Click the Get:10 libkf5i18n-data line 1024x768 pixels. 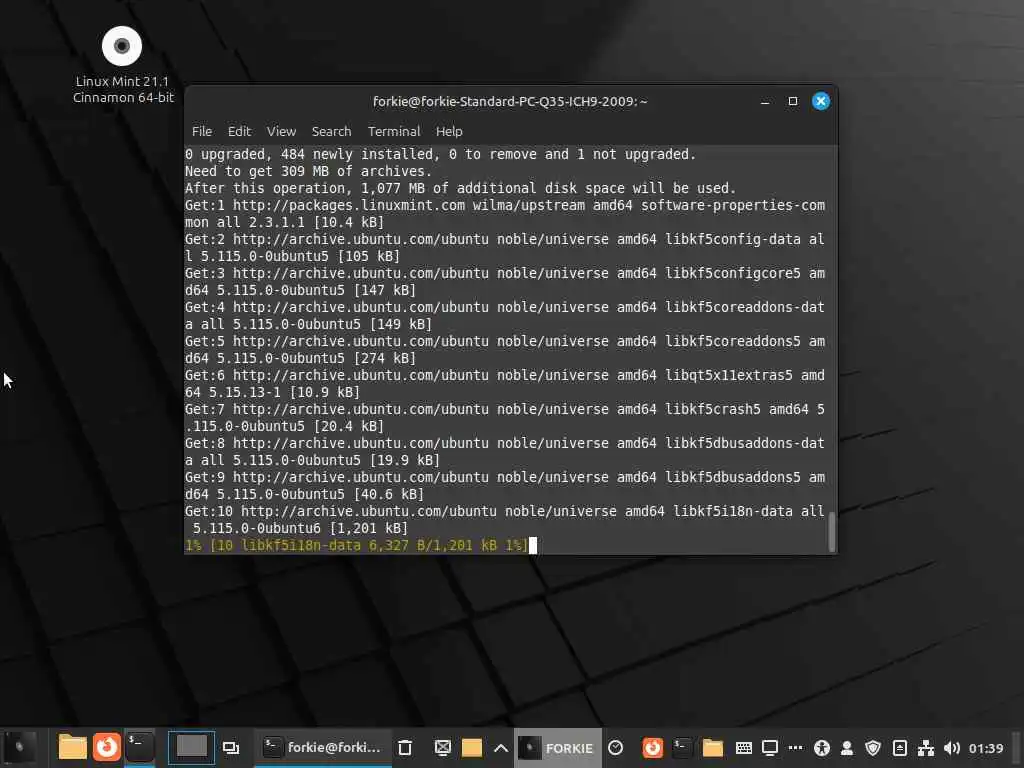tap(504, 519)
